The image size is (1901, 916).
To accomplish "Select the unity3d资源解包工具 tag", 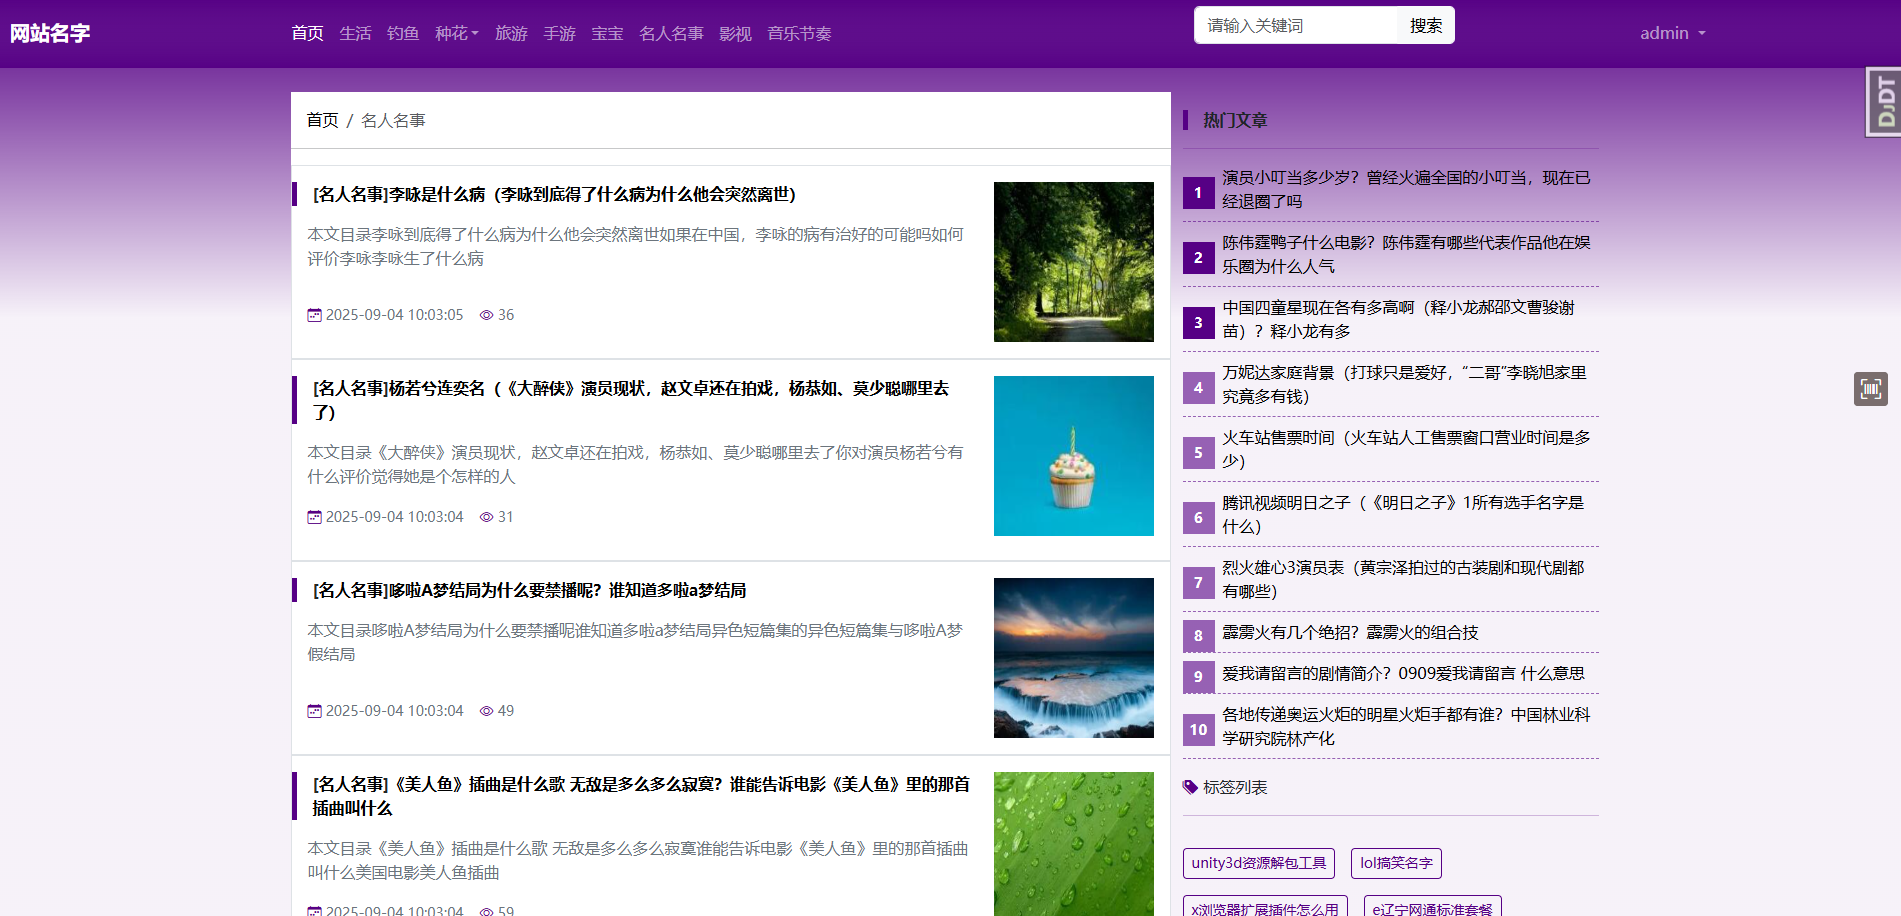I will click(x=1258, y=862).
